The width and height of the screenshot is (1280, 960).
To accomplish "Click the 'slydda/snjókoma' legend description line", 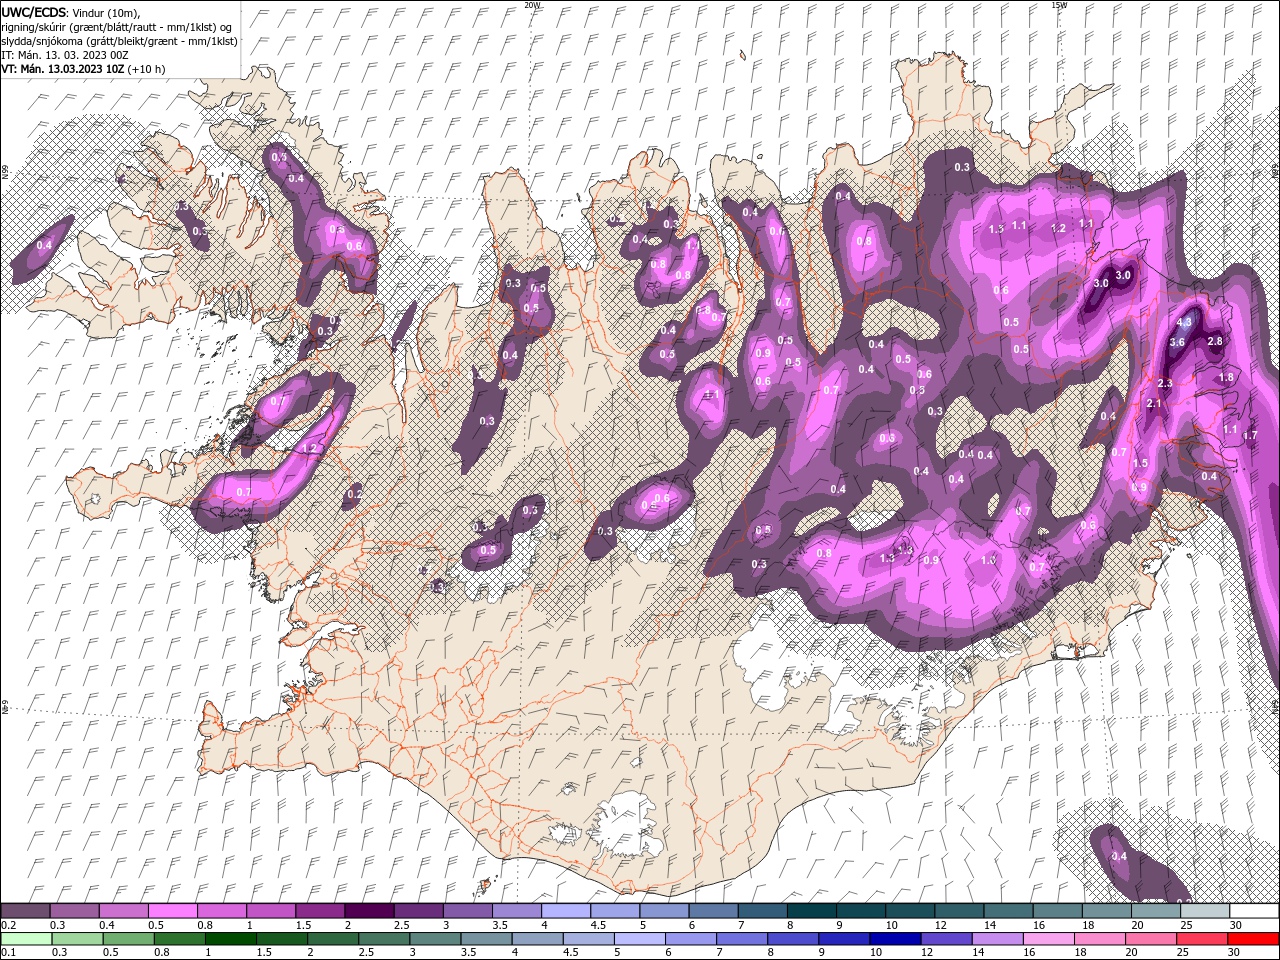I will [119, 41].
